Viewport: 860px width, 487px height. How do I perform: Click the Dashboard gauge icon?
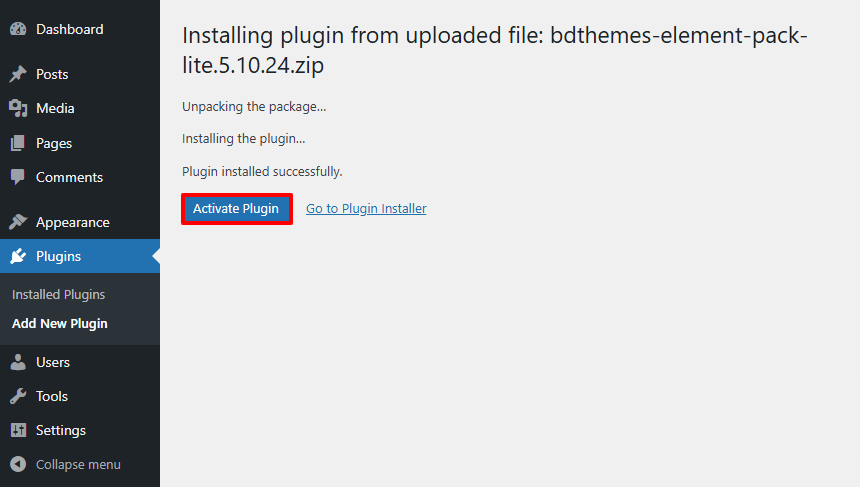(18, 29)
